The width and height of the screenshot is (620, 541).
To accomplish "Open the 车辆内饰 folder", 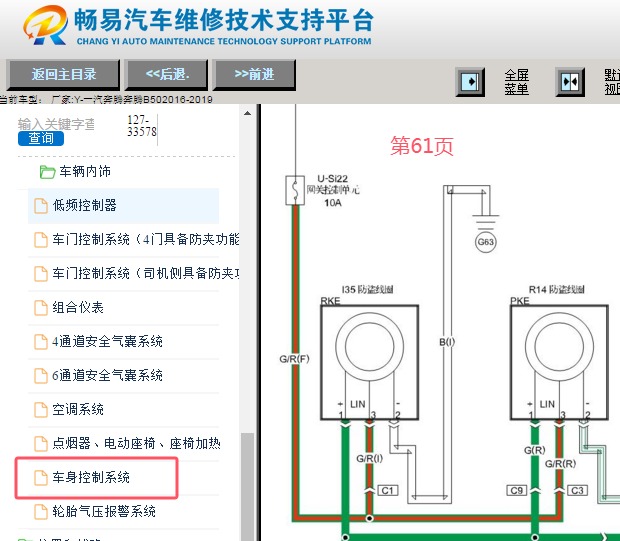I will (85, 172).
